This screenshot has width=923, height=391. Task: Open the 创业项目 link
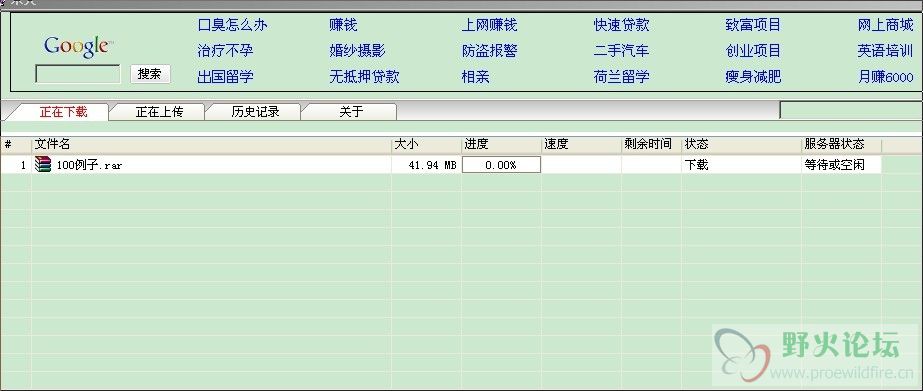pyautogui.click(x=753, y=51)
